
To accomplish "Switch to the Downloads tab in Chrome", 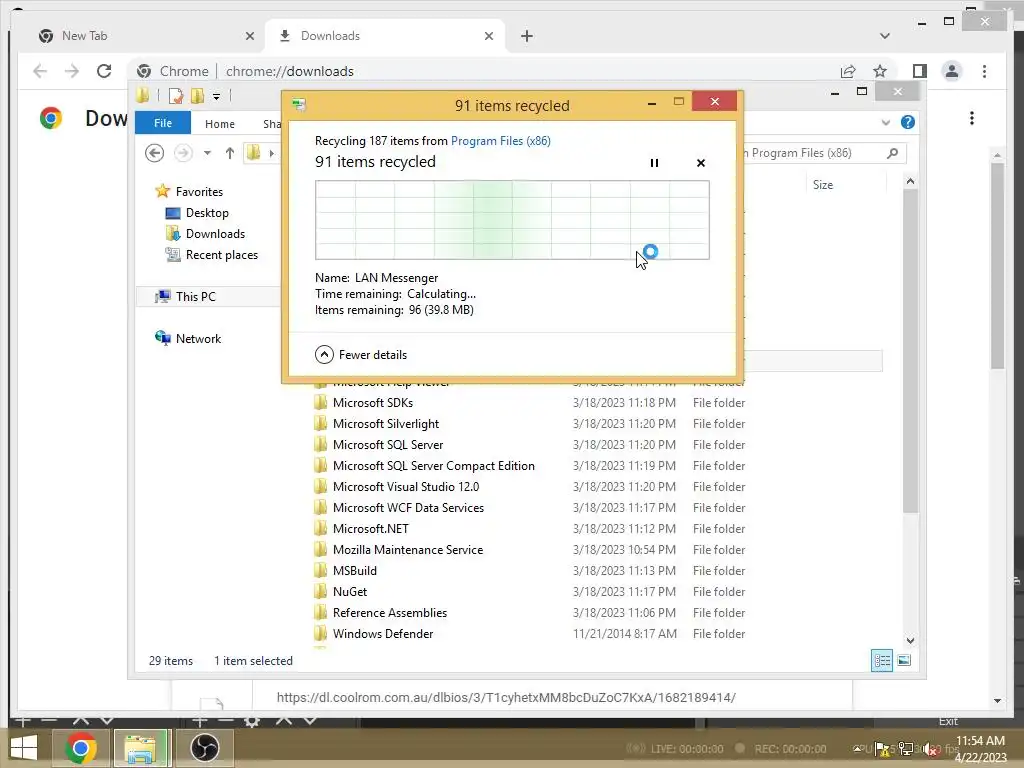I will (385, 36).
